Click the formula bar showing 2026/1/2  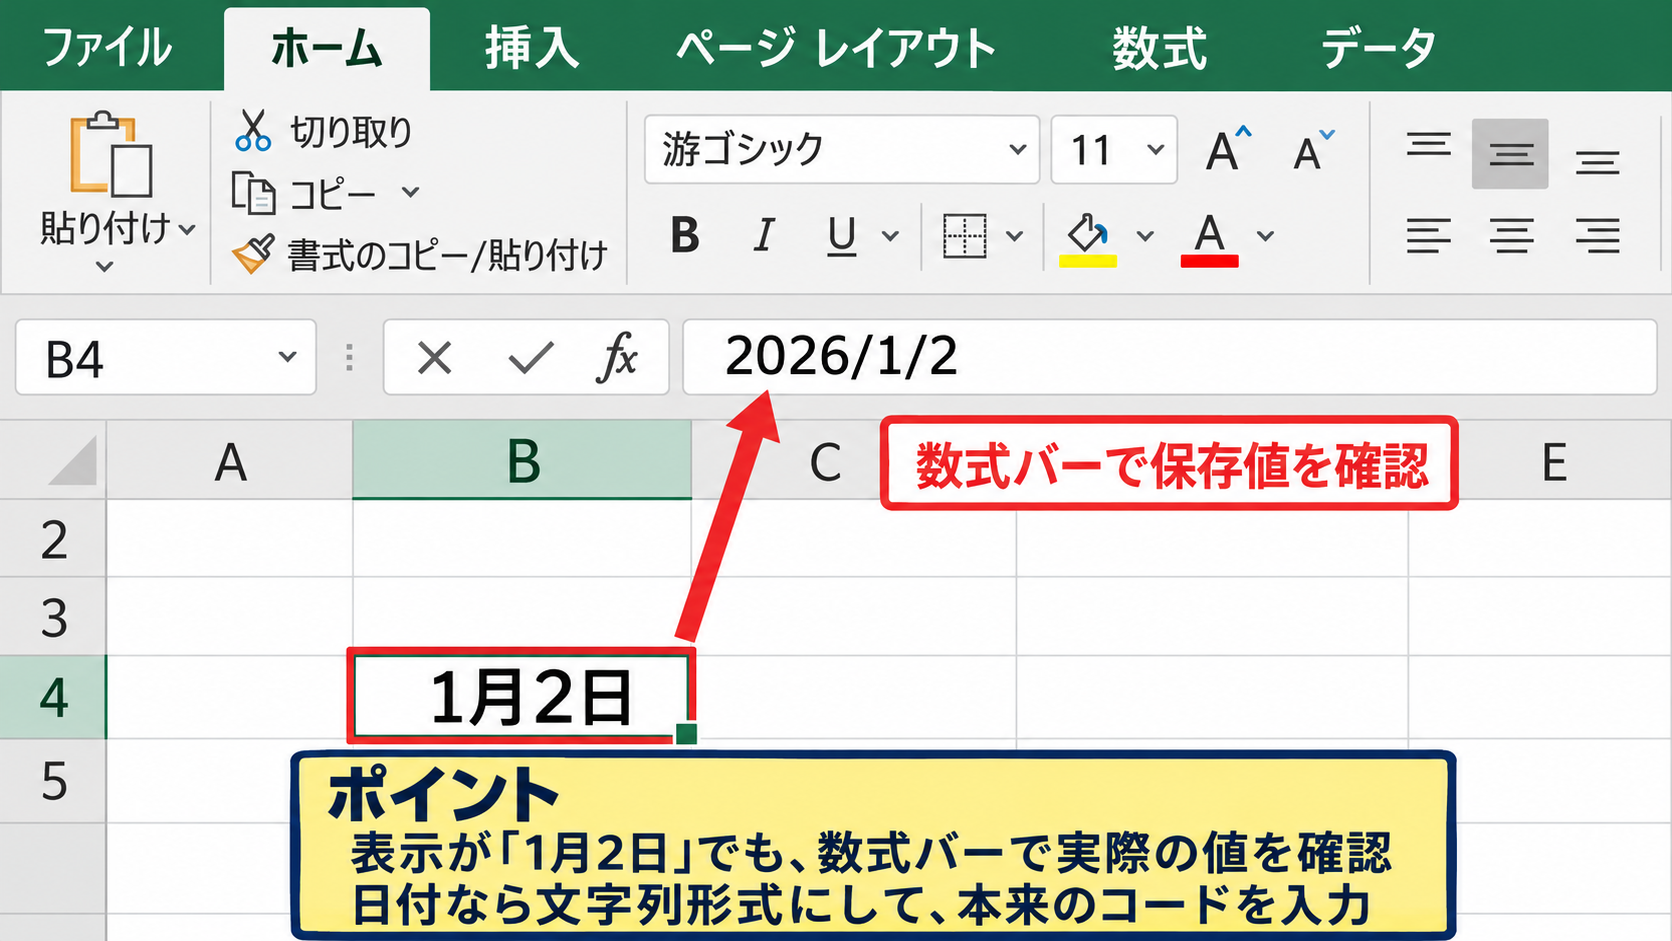point(1170,357)
